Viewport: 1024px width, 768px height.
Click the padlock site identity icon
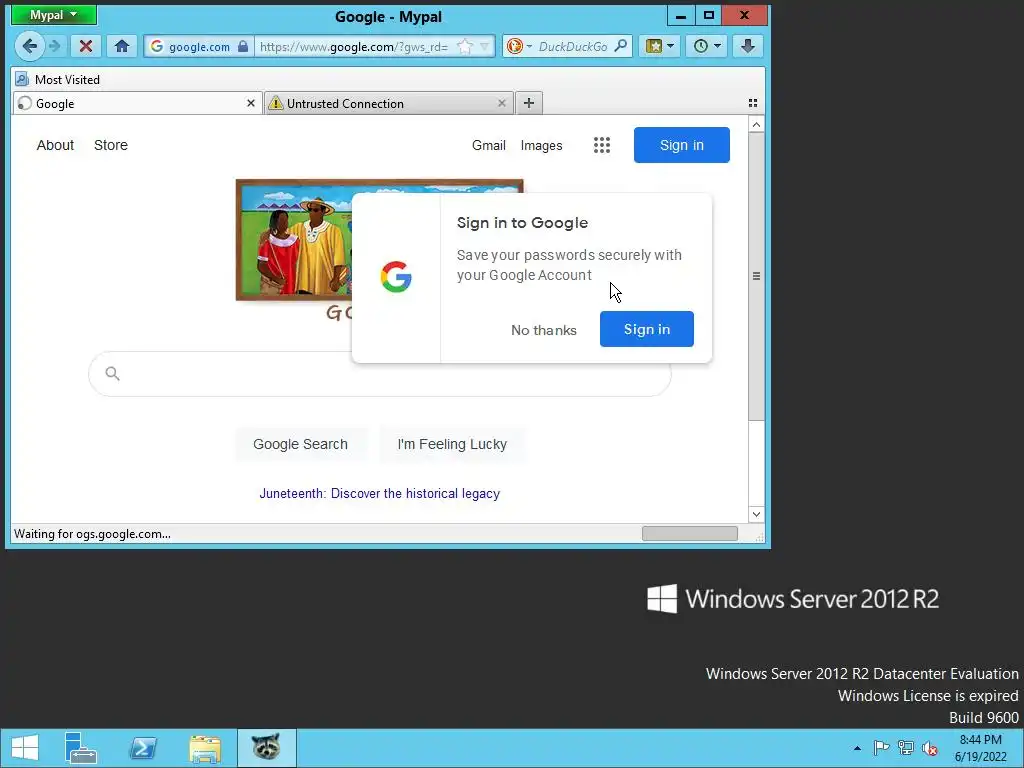[x=243, y=46]
